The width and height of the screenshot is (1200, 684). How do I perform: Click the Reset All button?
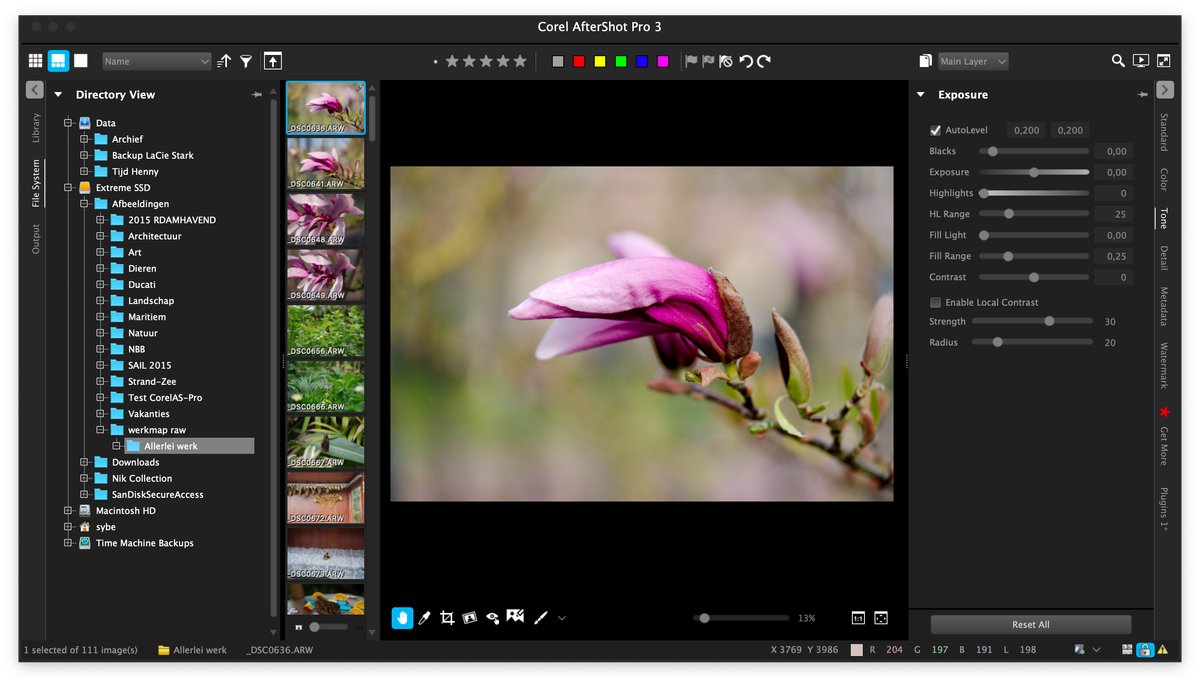tap(1030, 625)
